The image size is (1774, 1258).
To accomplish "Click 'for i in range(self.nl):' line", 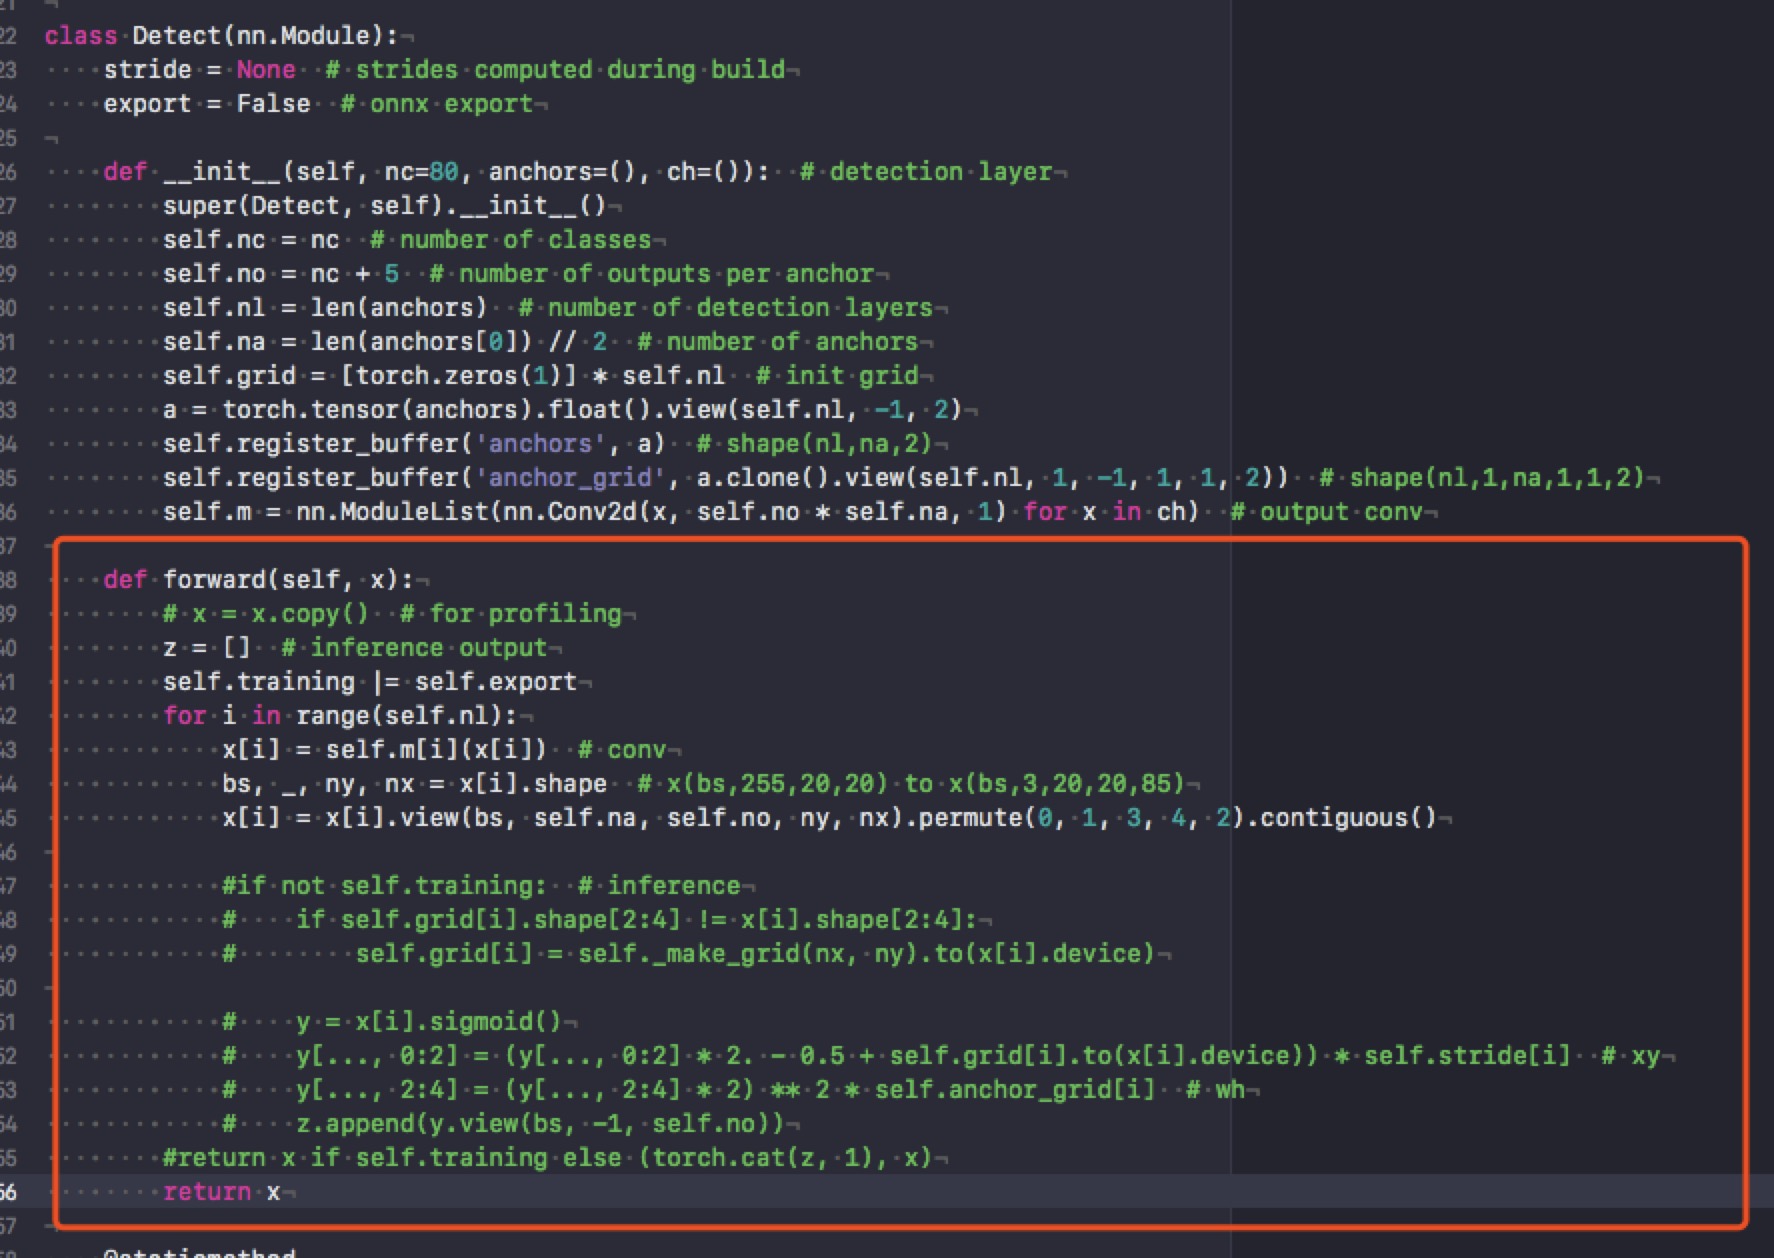I will point(340,716).
